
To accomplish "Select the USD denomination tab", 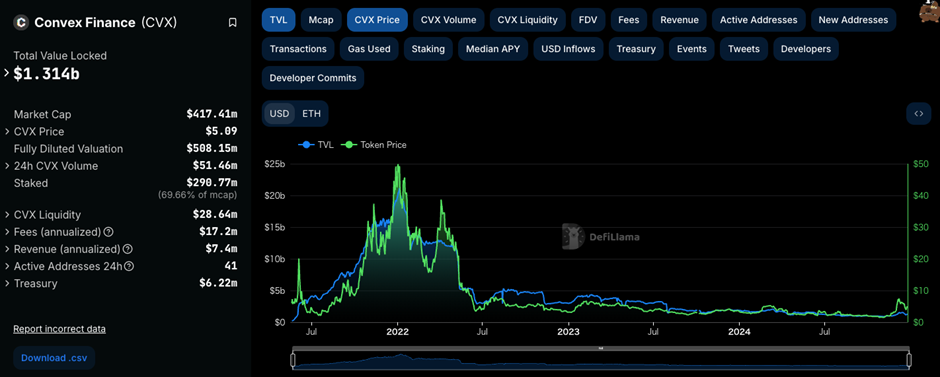I will coord(279,113).
